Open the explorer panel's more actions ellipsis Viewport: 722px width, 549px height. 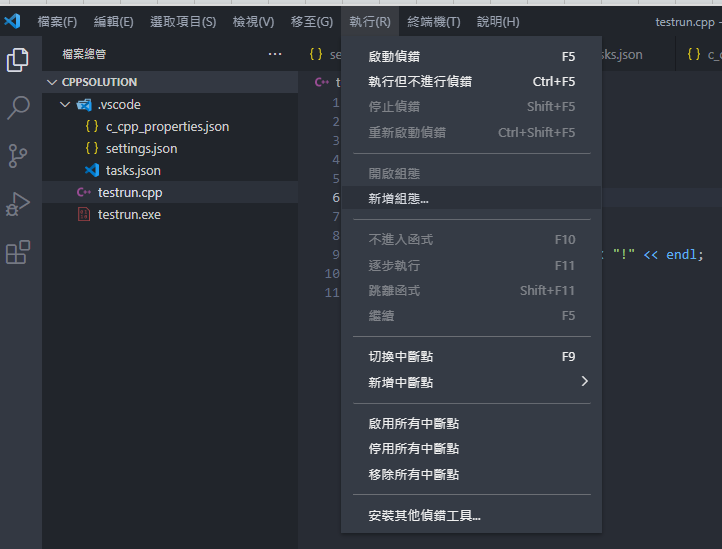click(x=275, y=54)
